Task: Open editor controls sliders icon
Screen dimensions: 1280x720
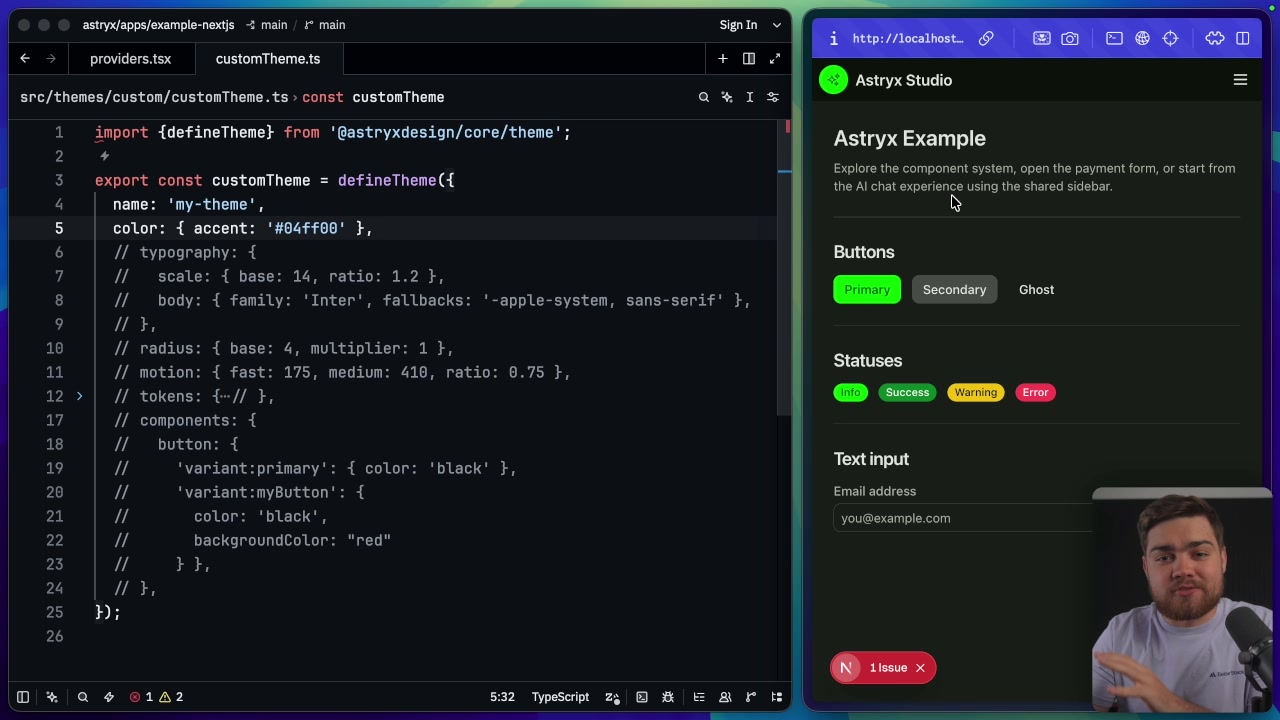Action: point(773,97)
